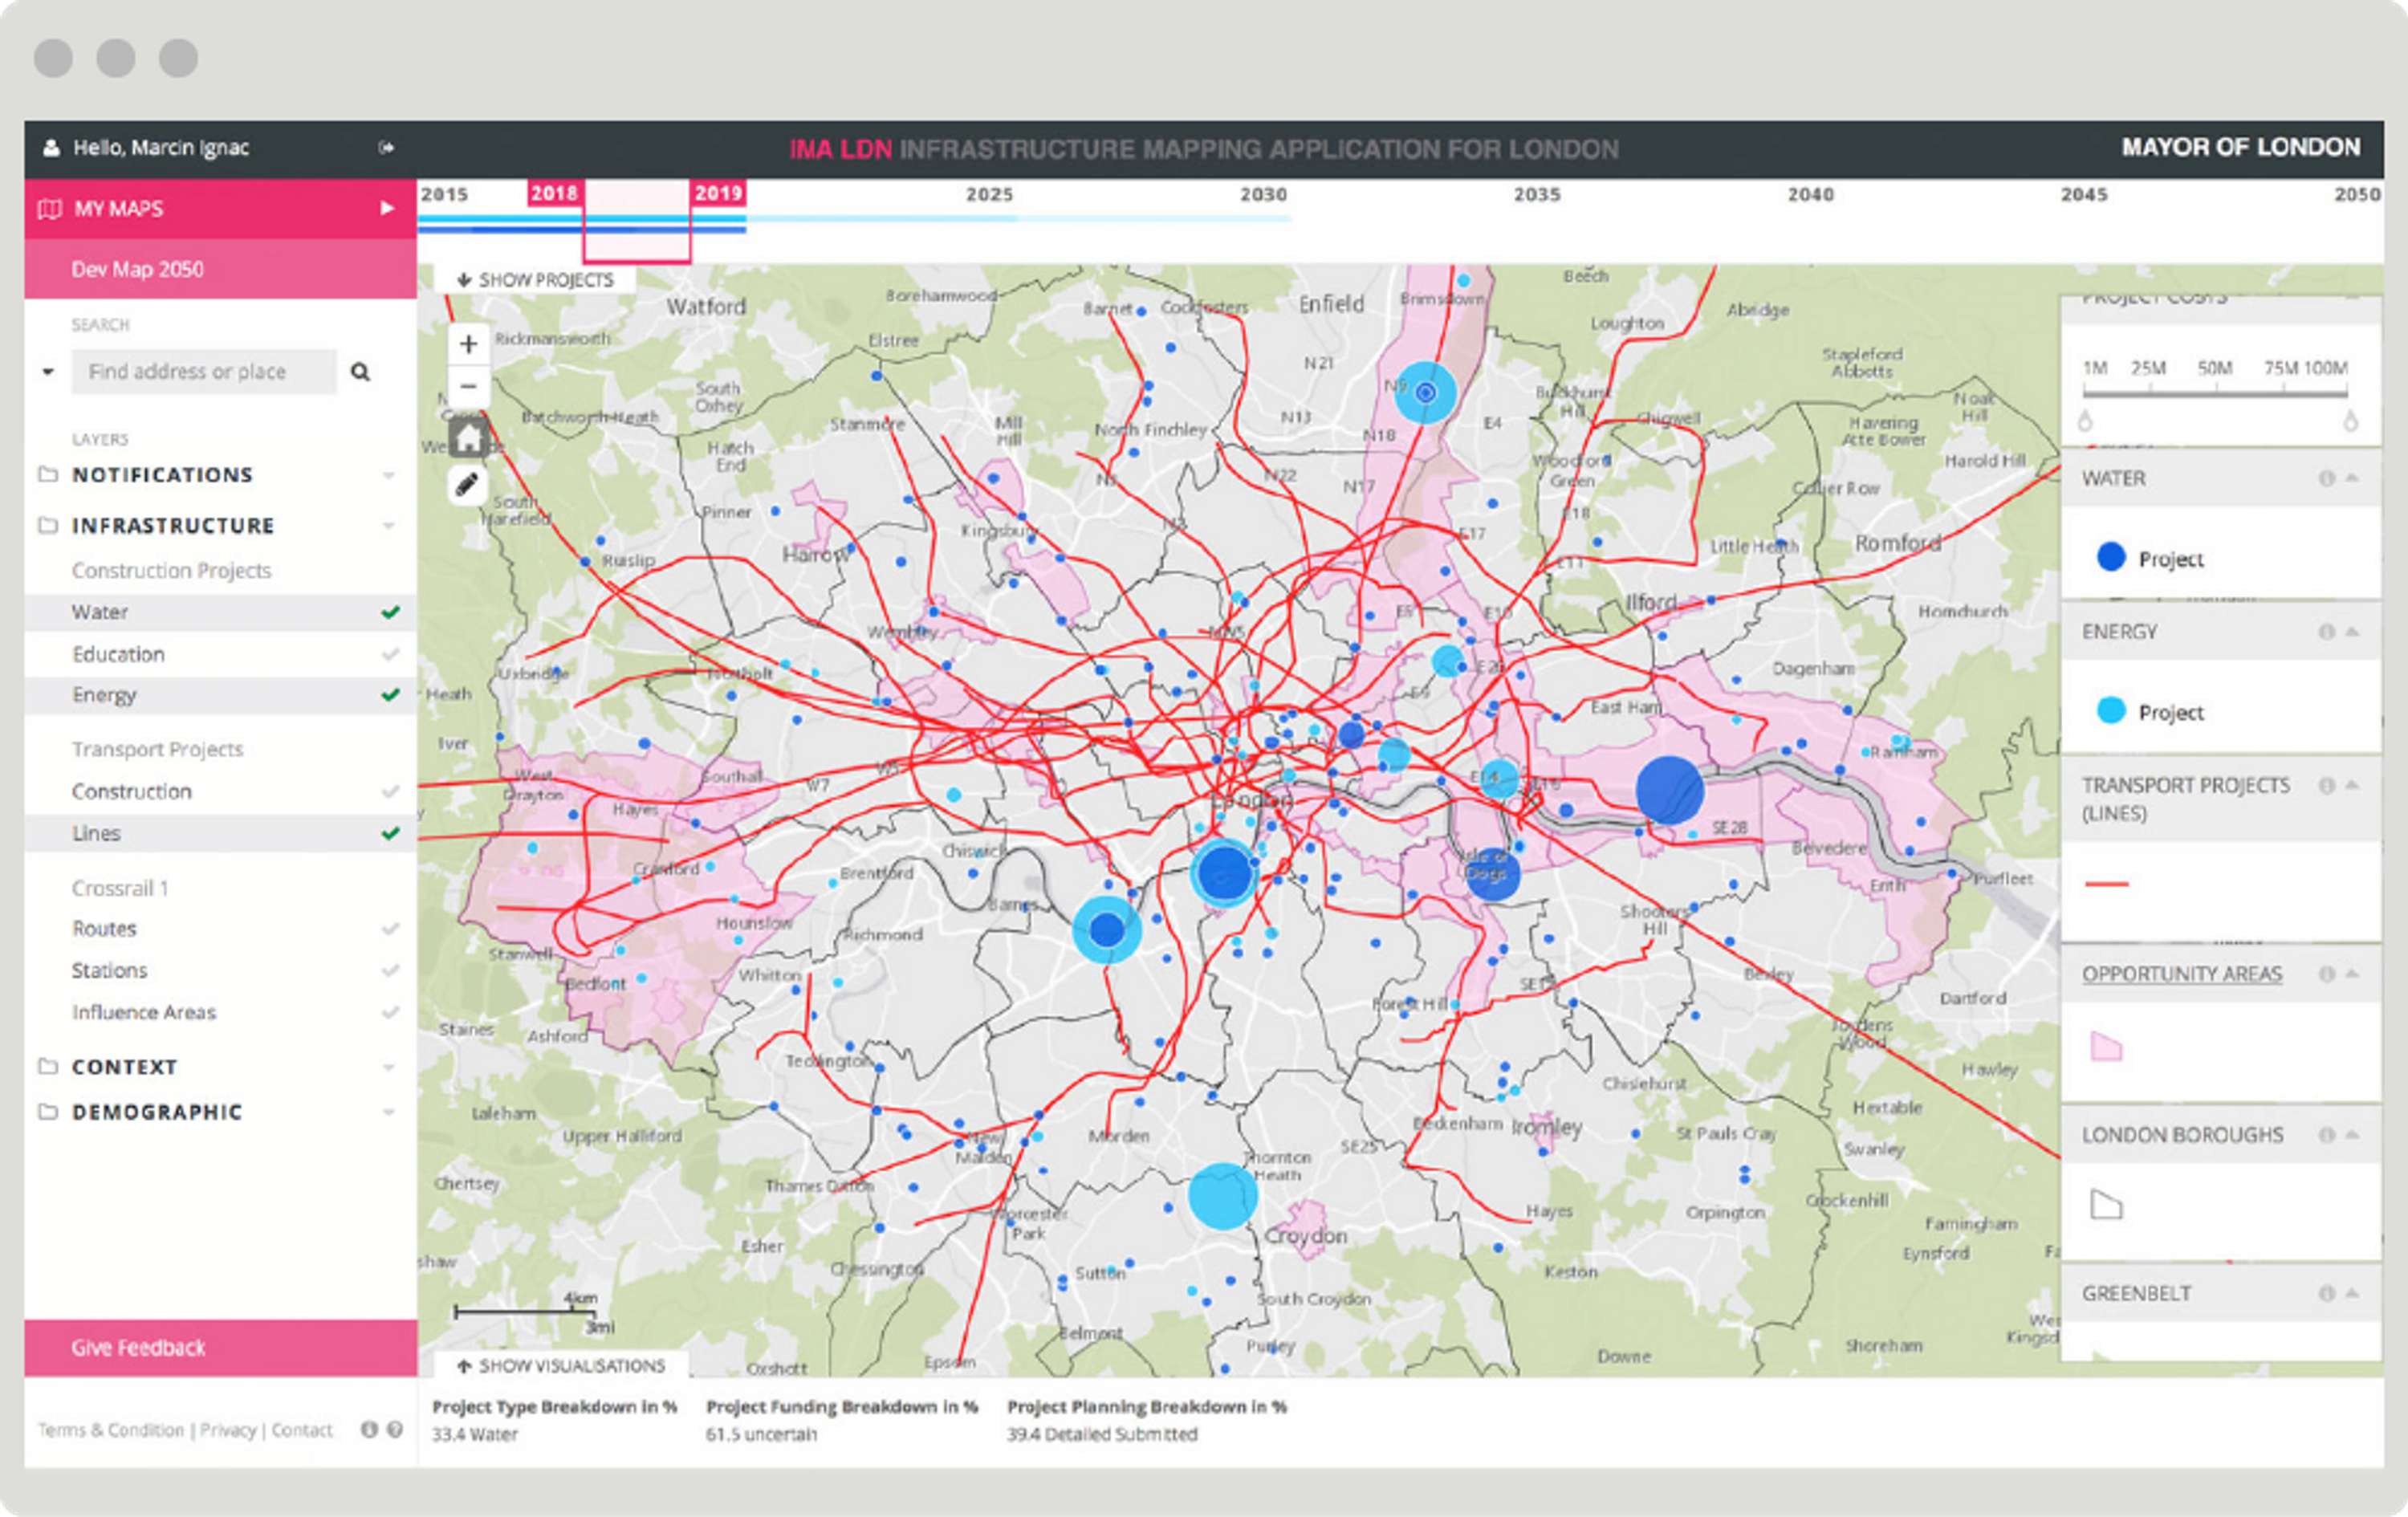The image size is (2408, 1517).
Task: Click the Notifications folder icon
Action: point(48,474)
